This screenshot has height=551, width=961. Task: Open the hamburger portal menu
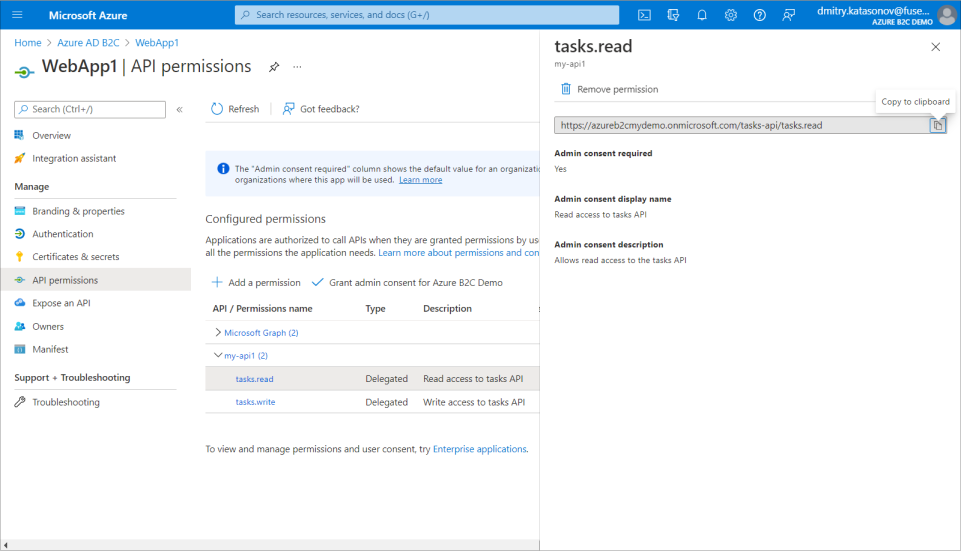17,15
